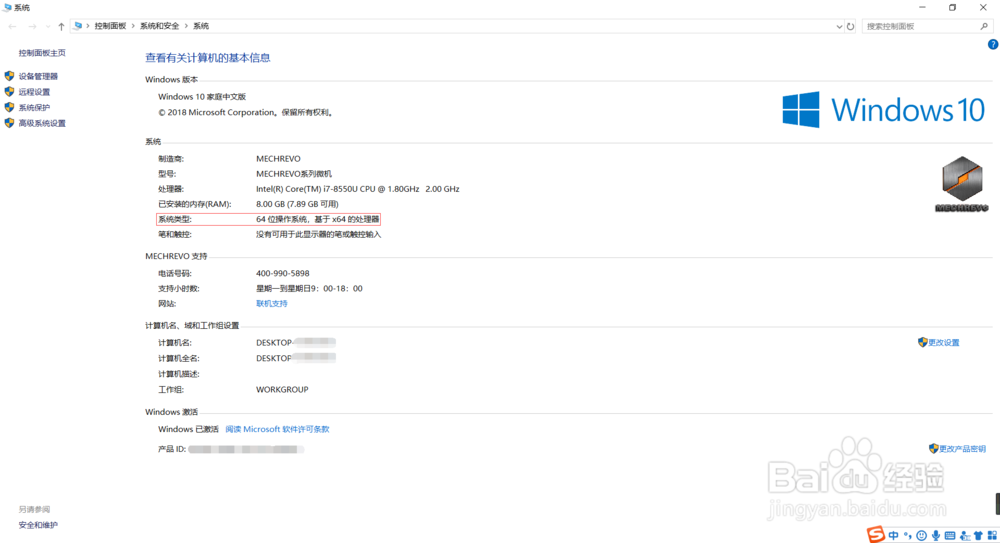Viewport: 1000px width, 543px height.
Task: Click the text 8.00 GB (7.89 GB 可用)
Action: point(297,204)
